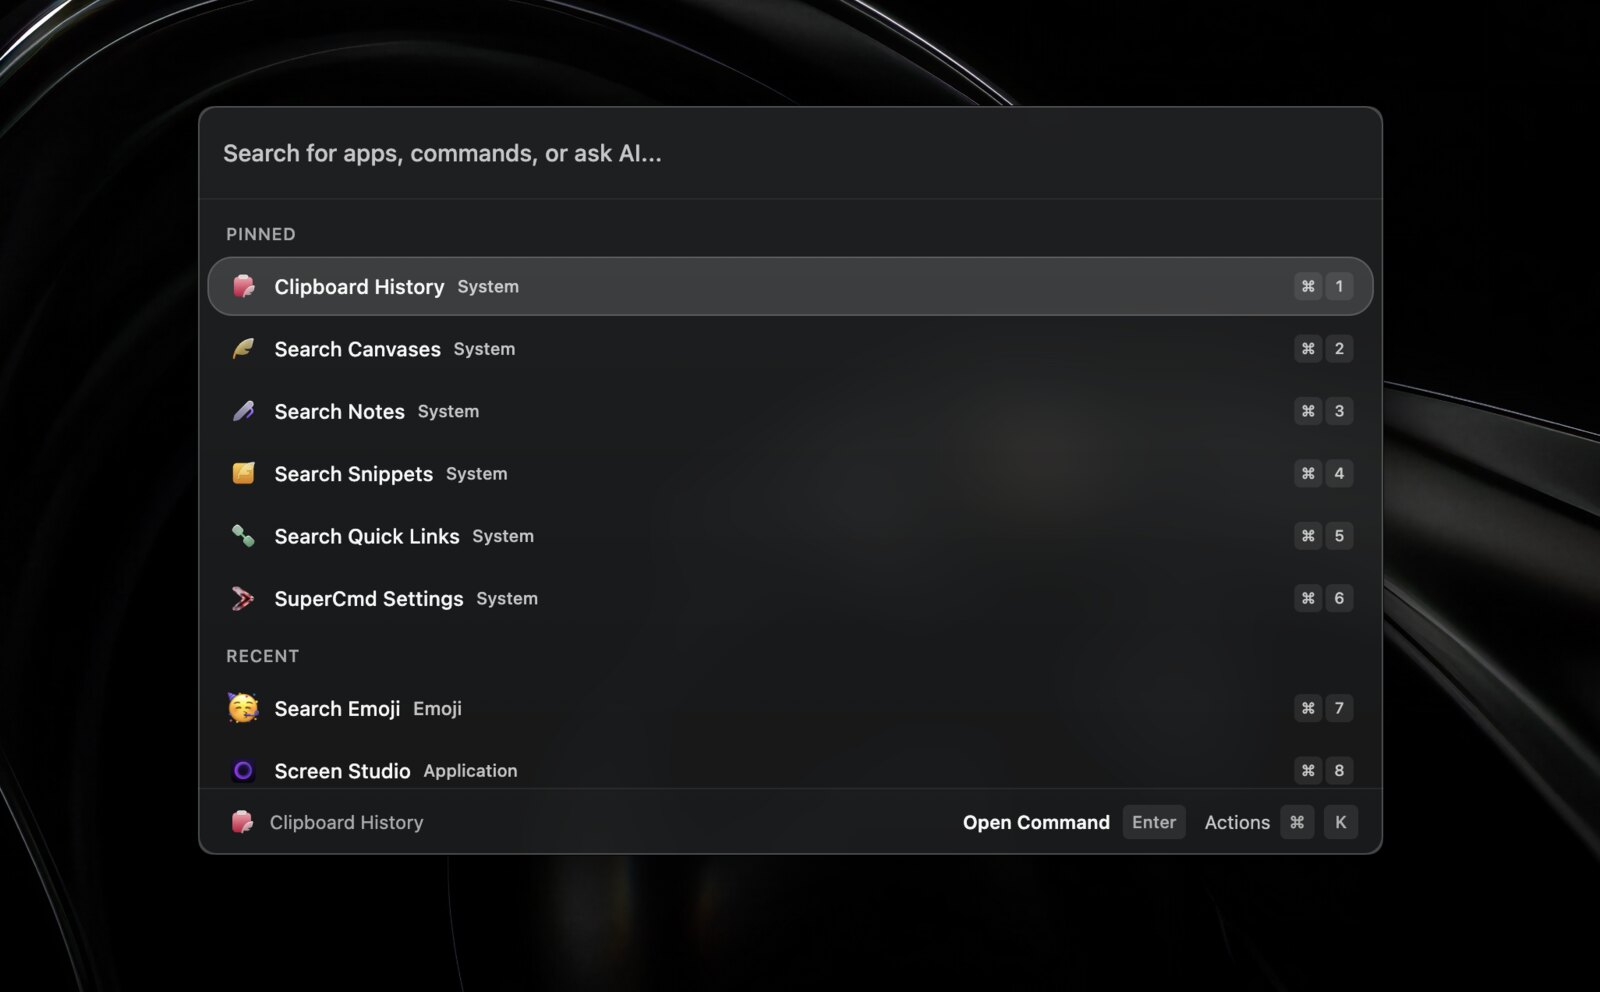Click the shortcut number 1 badge
The image size is (1600, 992).
[x=1339, y=286]
